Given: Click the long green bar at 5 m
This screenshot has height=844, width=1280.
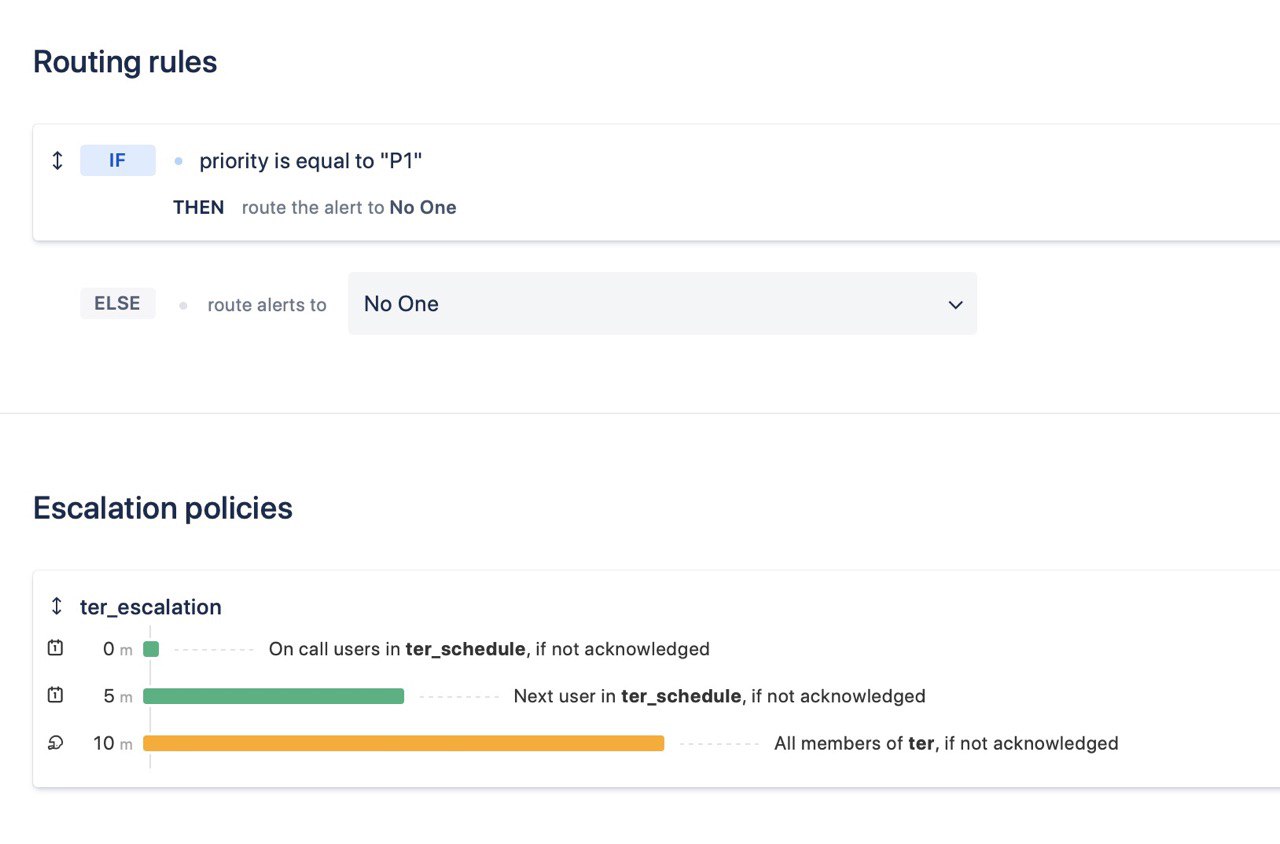Looking at the screenshot, I should pos(274,696).
